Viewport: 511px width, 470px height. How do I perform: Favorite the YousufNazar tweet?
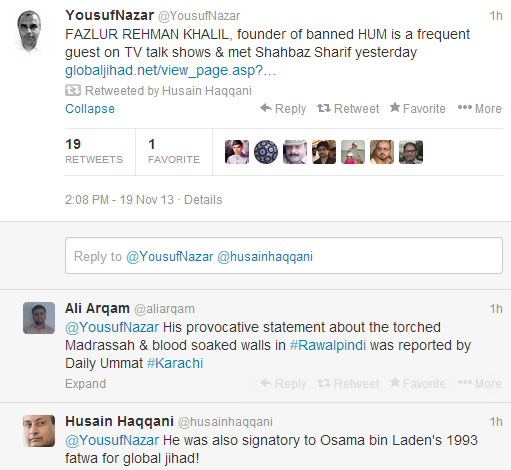pyautogui.click(x=418, y=109)
